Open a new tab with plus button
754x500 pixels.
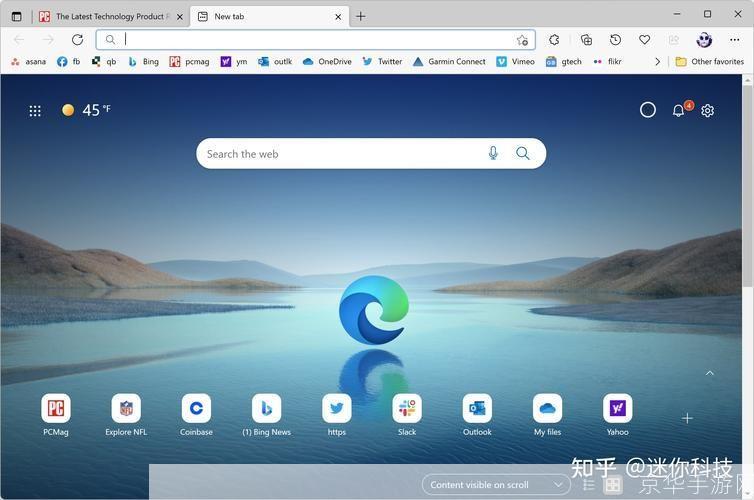pos(361,16)
